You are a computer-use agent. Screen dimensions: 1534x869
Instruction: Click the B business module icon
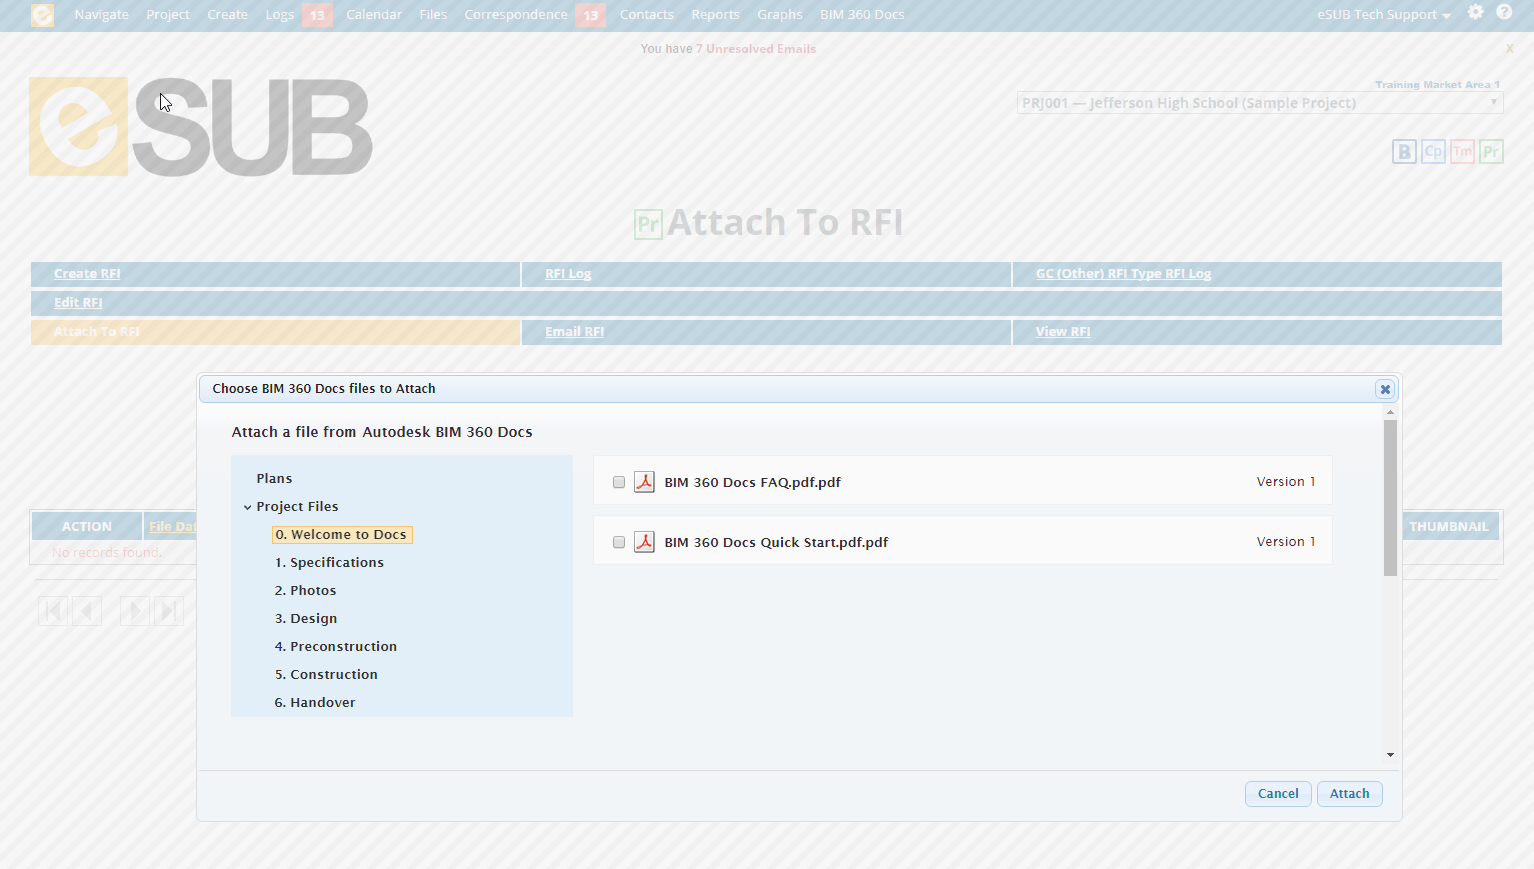(x=1404, y=151)
